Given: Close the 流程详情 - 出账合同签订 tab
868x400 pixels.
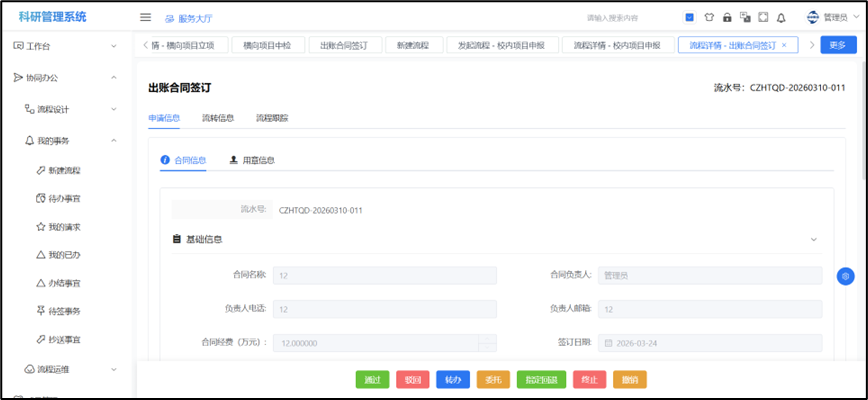Looking at the screenshot, I should pyautogui.click(x=784, y=45).
